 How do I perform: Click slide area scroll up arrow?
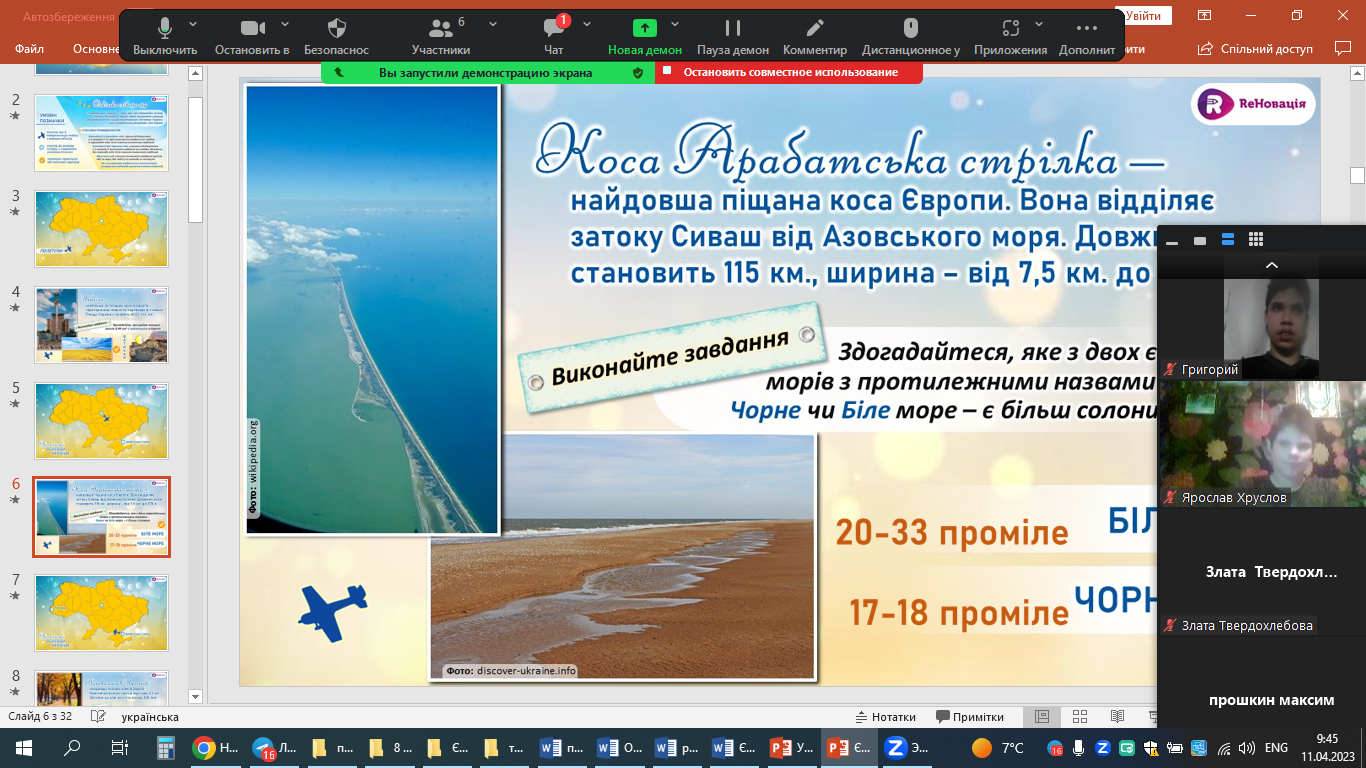(1357, 72)
